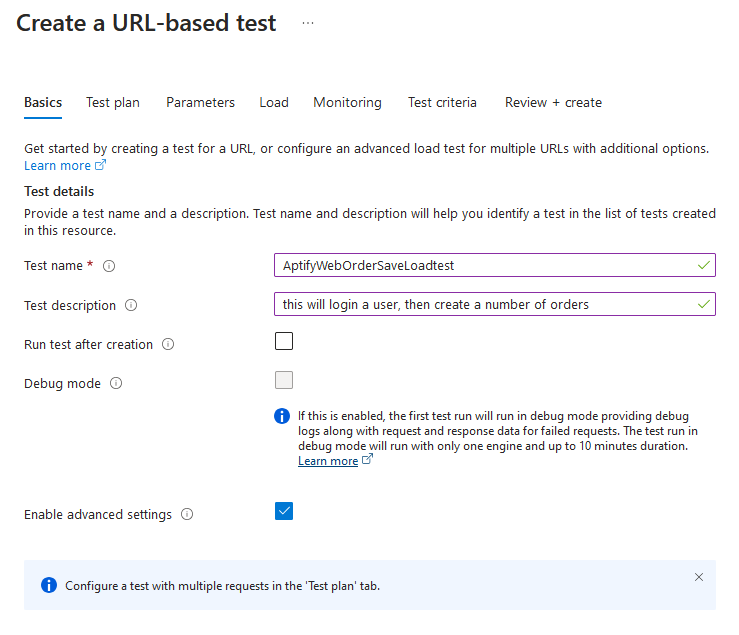Select the Monitoring tab
Screen dimensions: 739x635
347,102
